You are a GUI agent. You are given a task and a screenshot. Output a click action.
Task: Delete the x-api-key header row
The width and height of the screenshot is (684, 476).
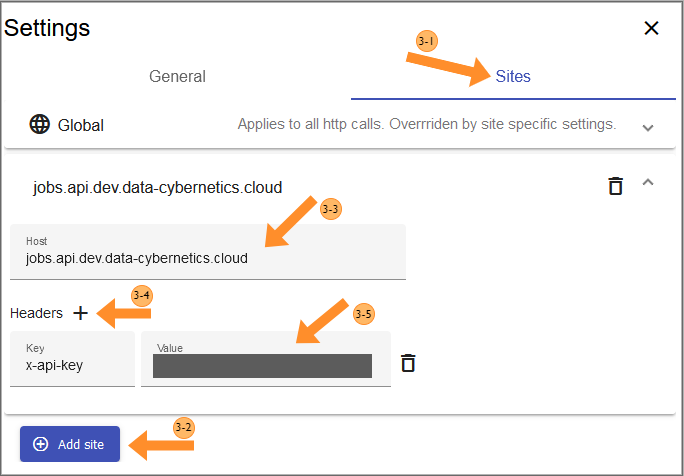407,363
